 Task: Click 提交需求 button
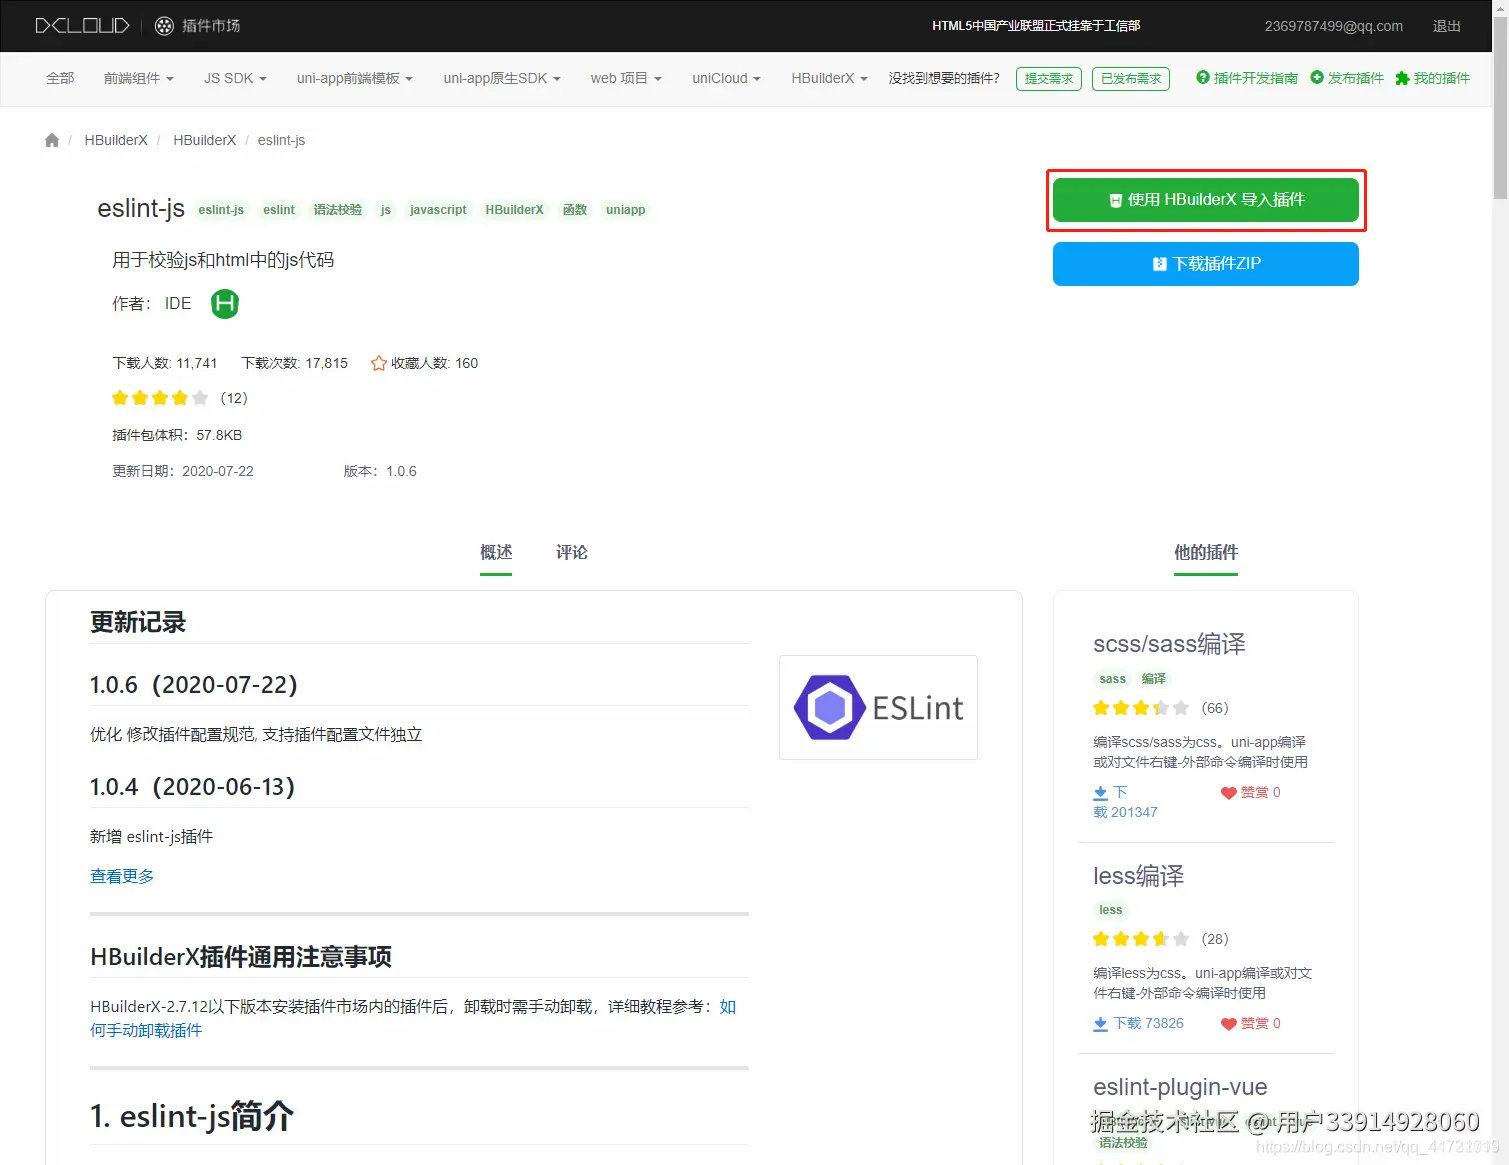tap(1049, 79)
